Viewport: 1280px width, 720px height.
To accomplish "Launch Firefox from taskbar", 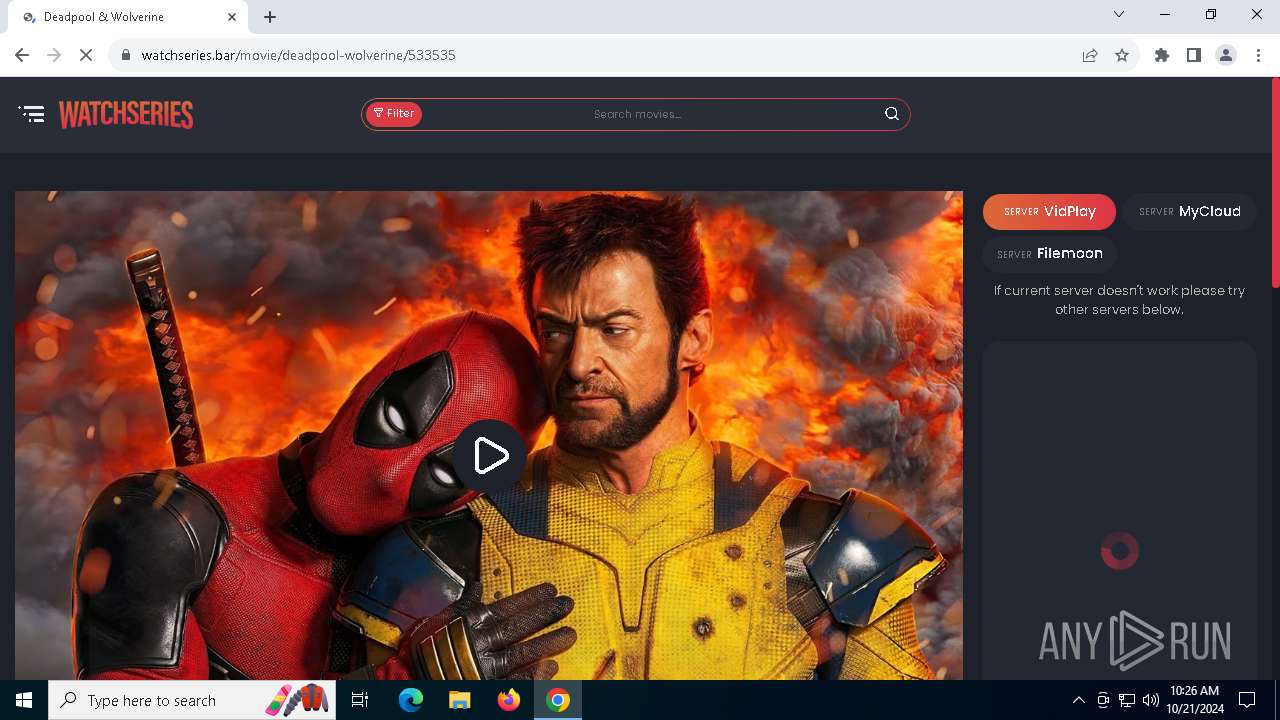I will [508, 700].
